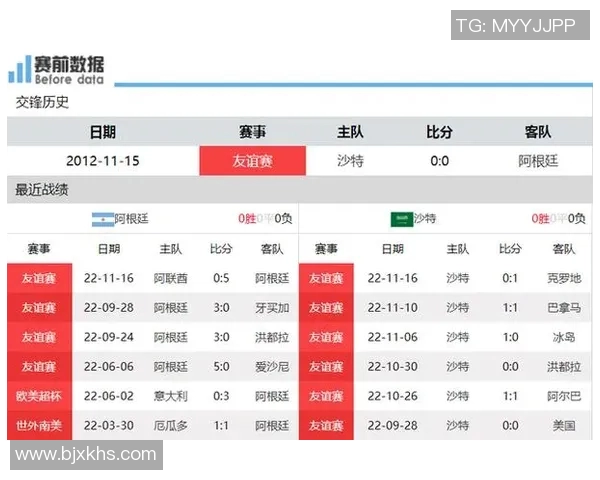Select the date 22-06-06
The height and width of the screenshot is (480, 600).
click(x=109, y=367)
